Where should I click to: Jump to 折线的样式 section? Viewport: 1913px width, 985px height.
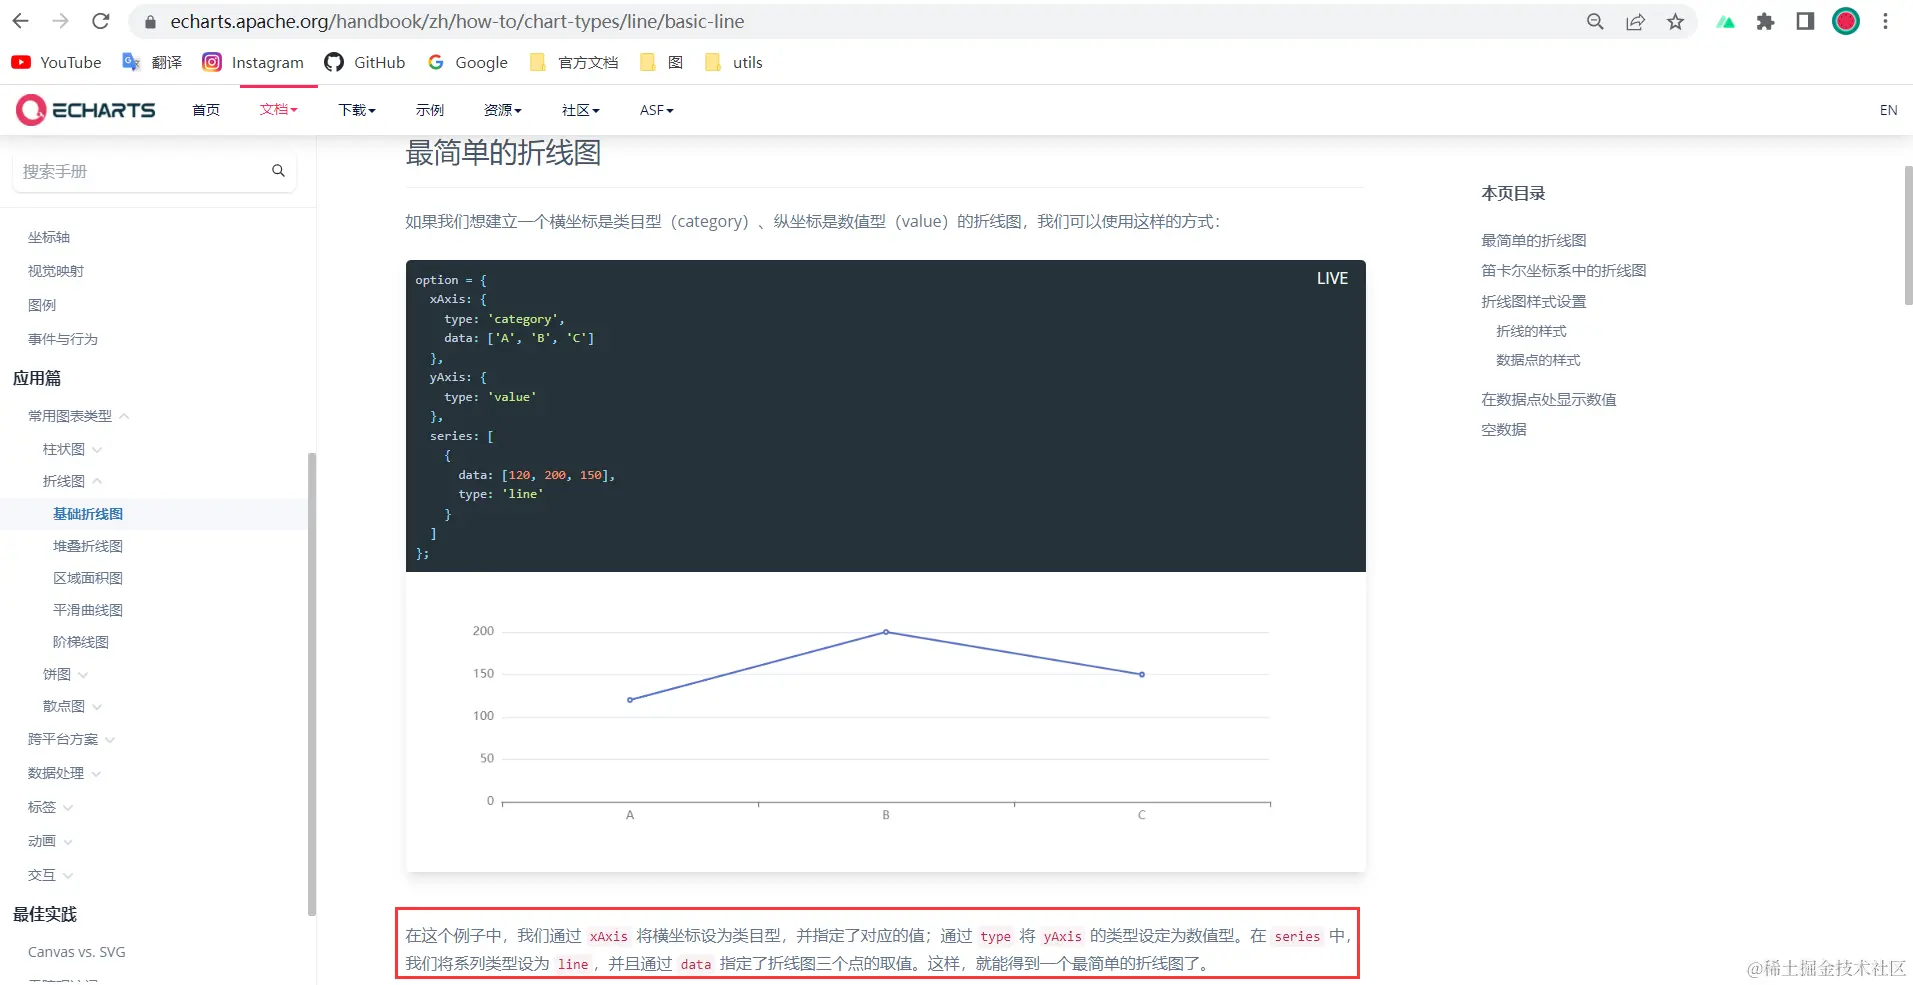click(1531, 331)
